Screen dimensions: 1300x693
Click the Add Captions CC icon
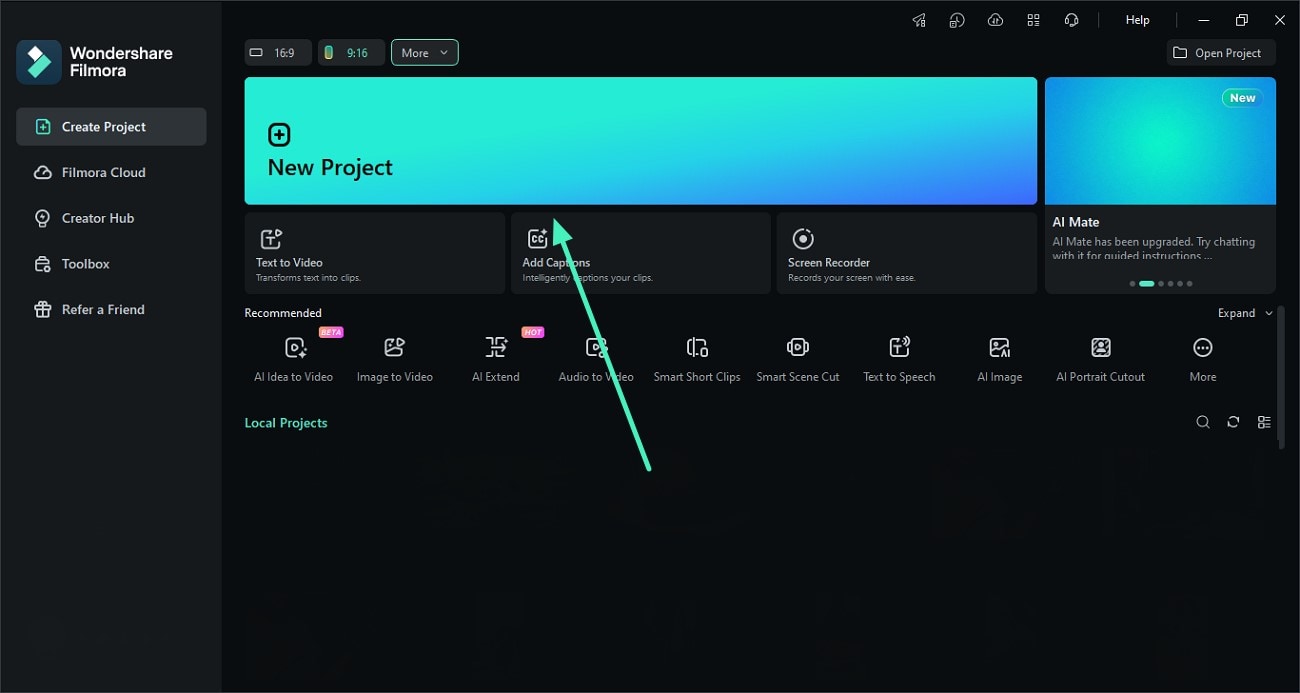[537, 239]
